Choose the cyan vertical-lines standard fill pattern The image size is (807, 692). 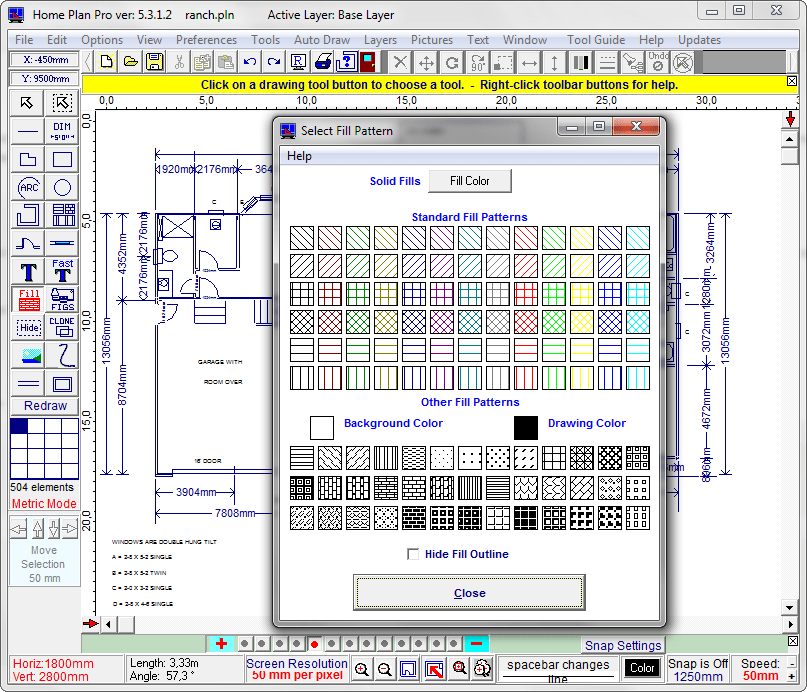tap(638, 378)
